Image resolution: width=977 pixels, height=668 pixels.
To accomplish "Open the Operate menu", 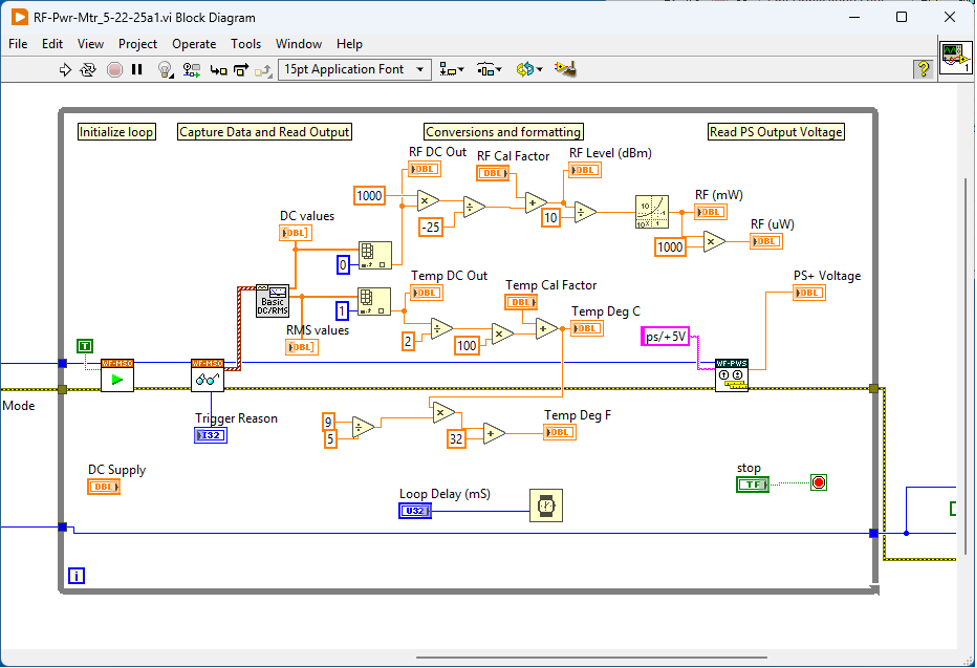I will [194, 44].
